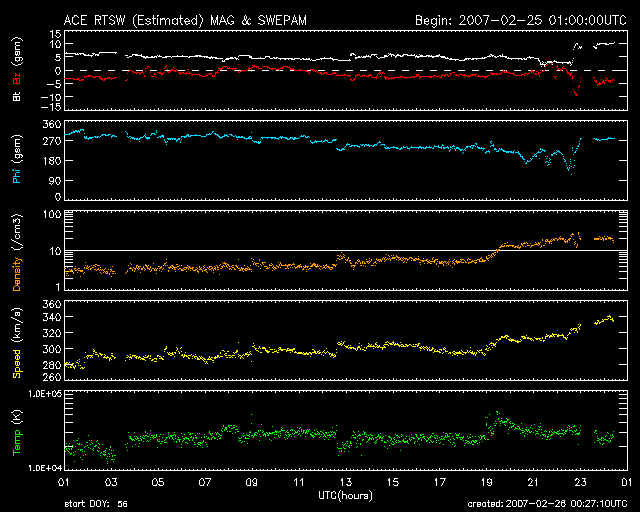The width and height of the screenshot is (640, 512).
Task: Select the "05" hour tick label
Action: coord(158,482)
